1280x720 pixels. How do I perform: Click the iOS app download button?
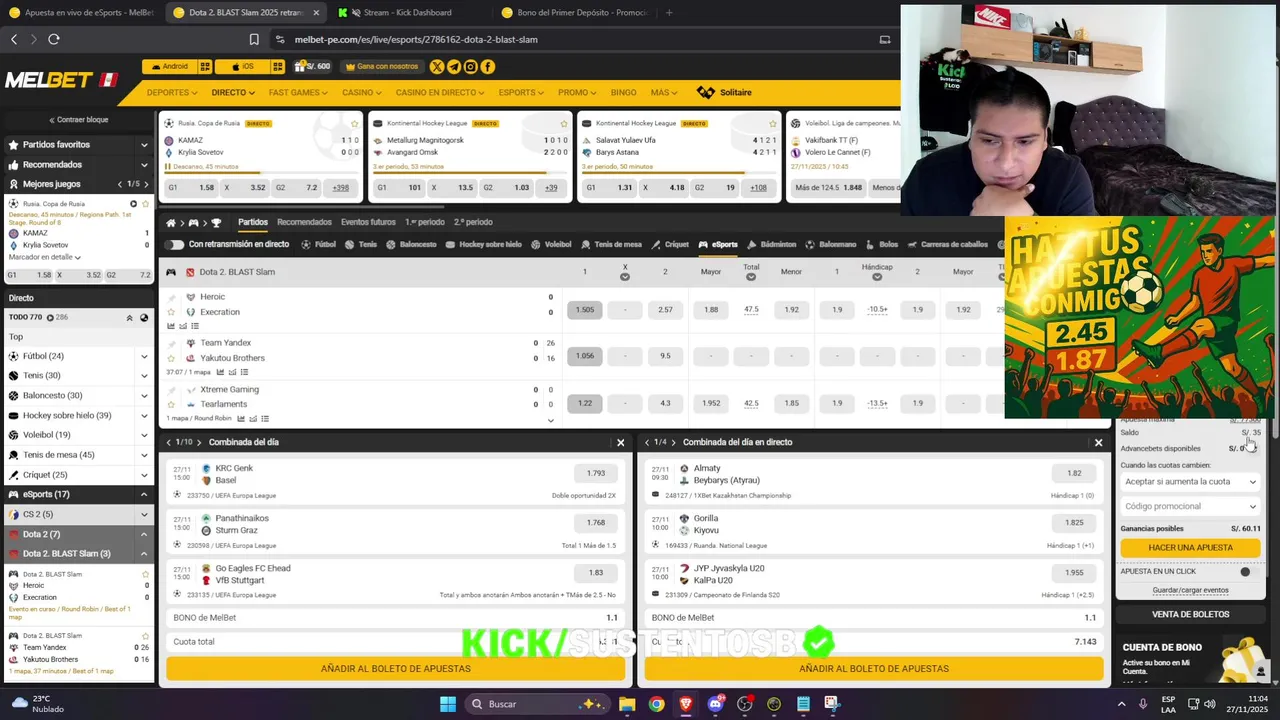pyautogui.click(x=242, y=67)
